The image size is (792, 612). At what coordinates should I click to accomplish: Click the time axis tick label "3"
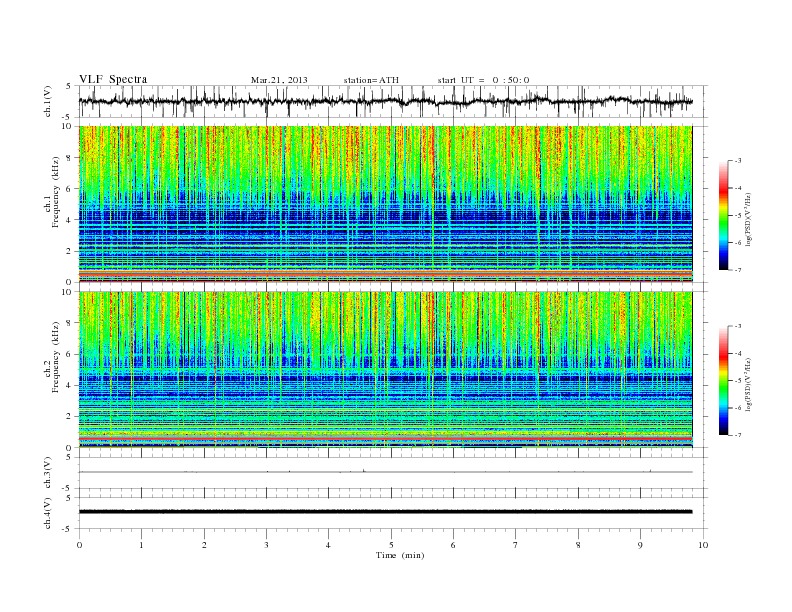click(266, 545)
